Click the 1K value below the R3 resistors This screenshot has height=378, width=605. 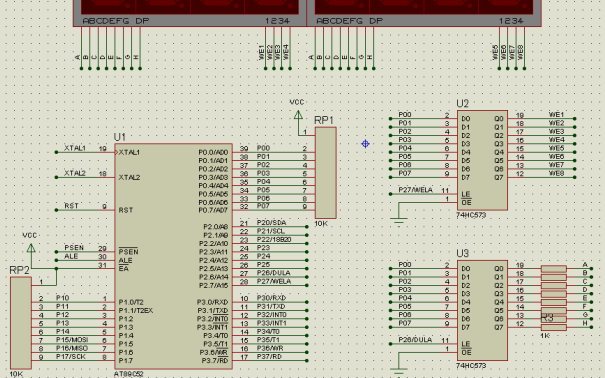coord(545,336)
